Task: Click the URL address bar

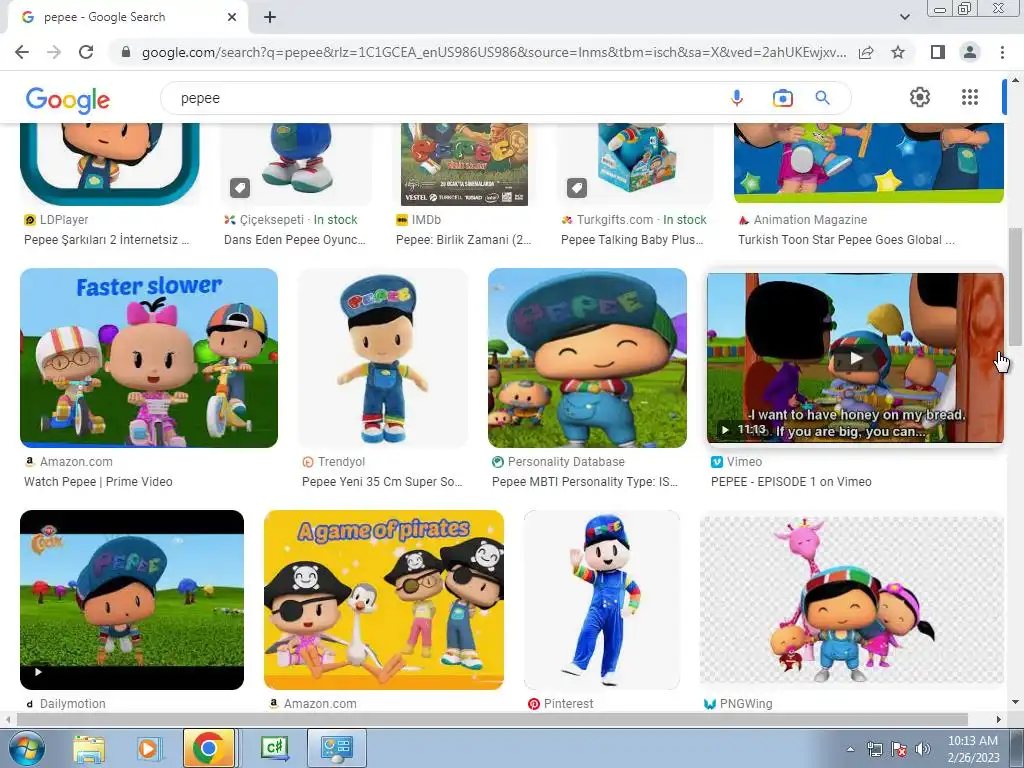Action: 494,52
